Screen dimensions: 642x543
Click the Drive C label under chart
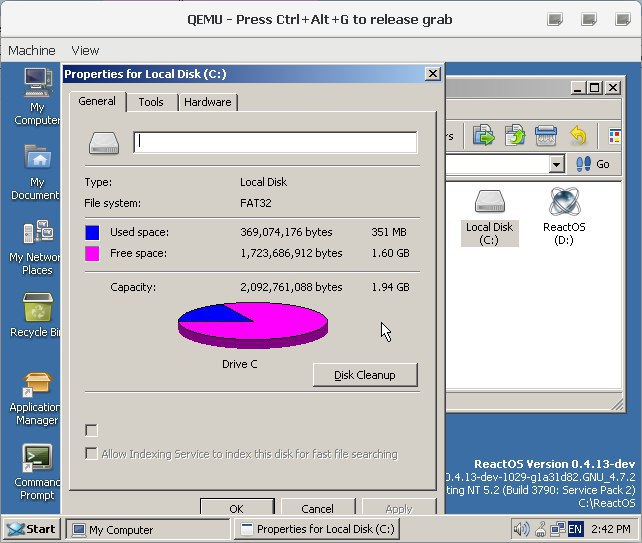(240, 364)
